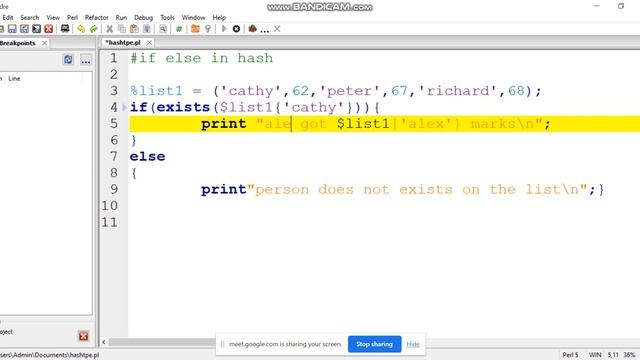
Task: Open the Window menu
Action: (x=193, y=18)
